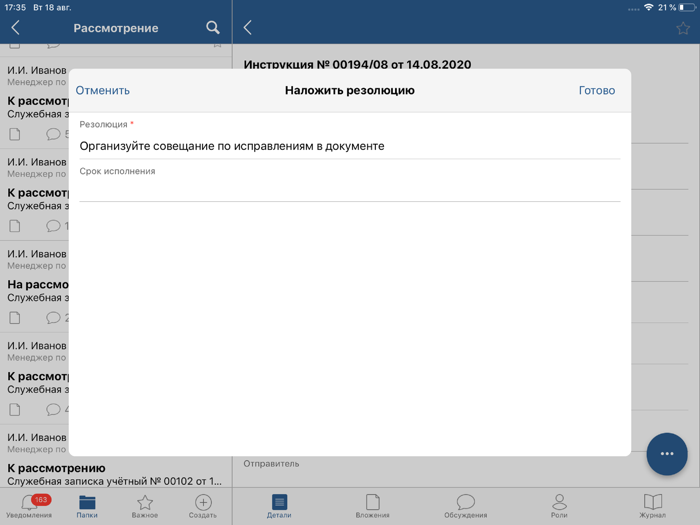
Task: Switch to the Роли tab
Action: click(x=559, y=506)
